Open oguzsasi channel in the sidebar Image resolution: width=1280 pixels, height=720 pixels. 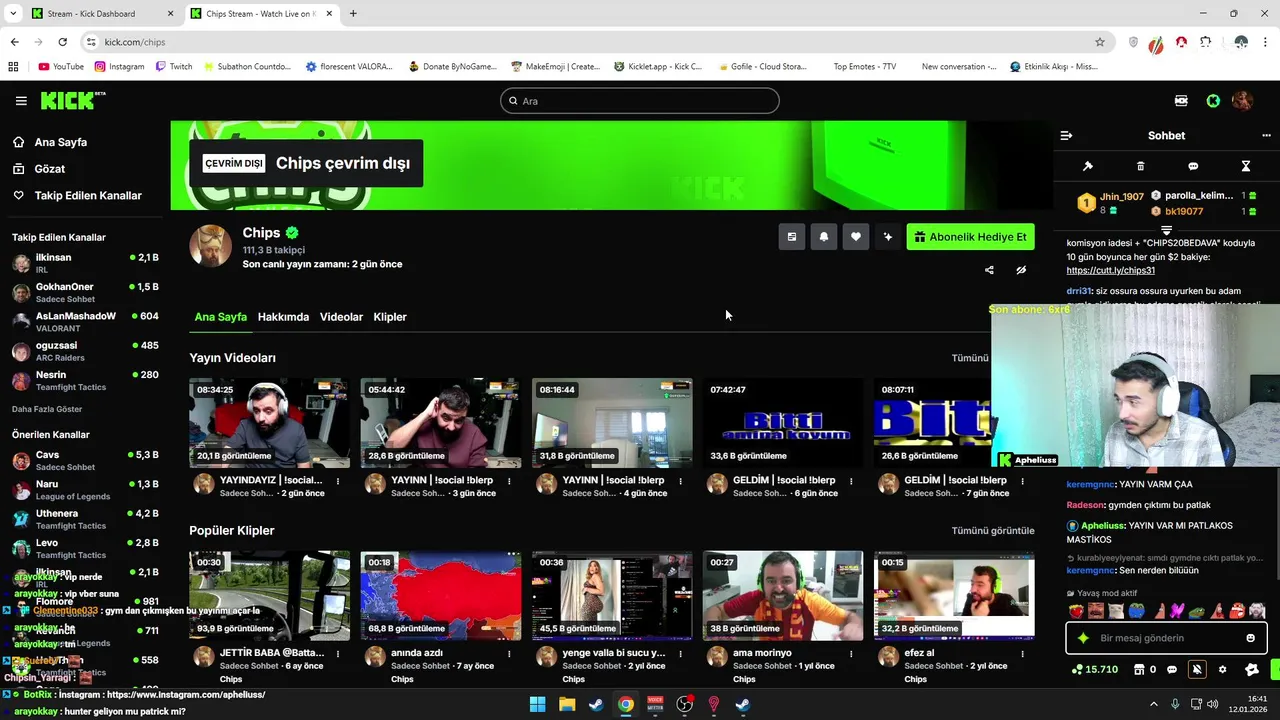pos(85,351)
